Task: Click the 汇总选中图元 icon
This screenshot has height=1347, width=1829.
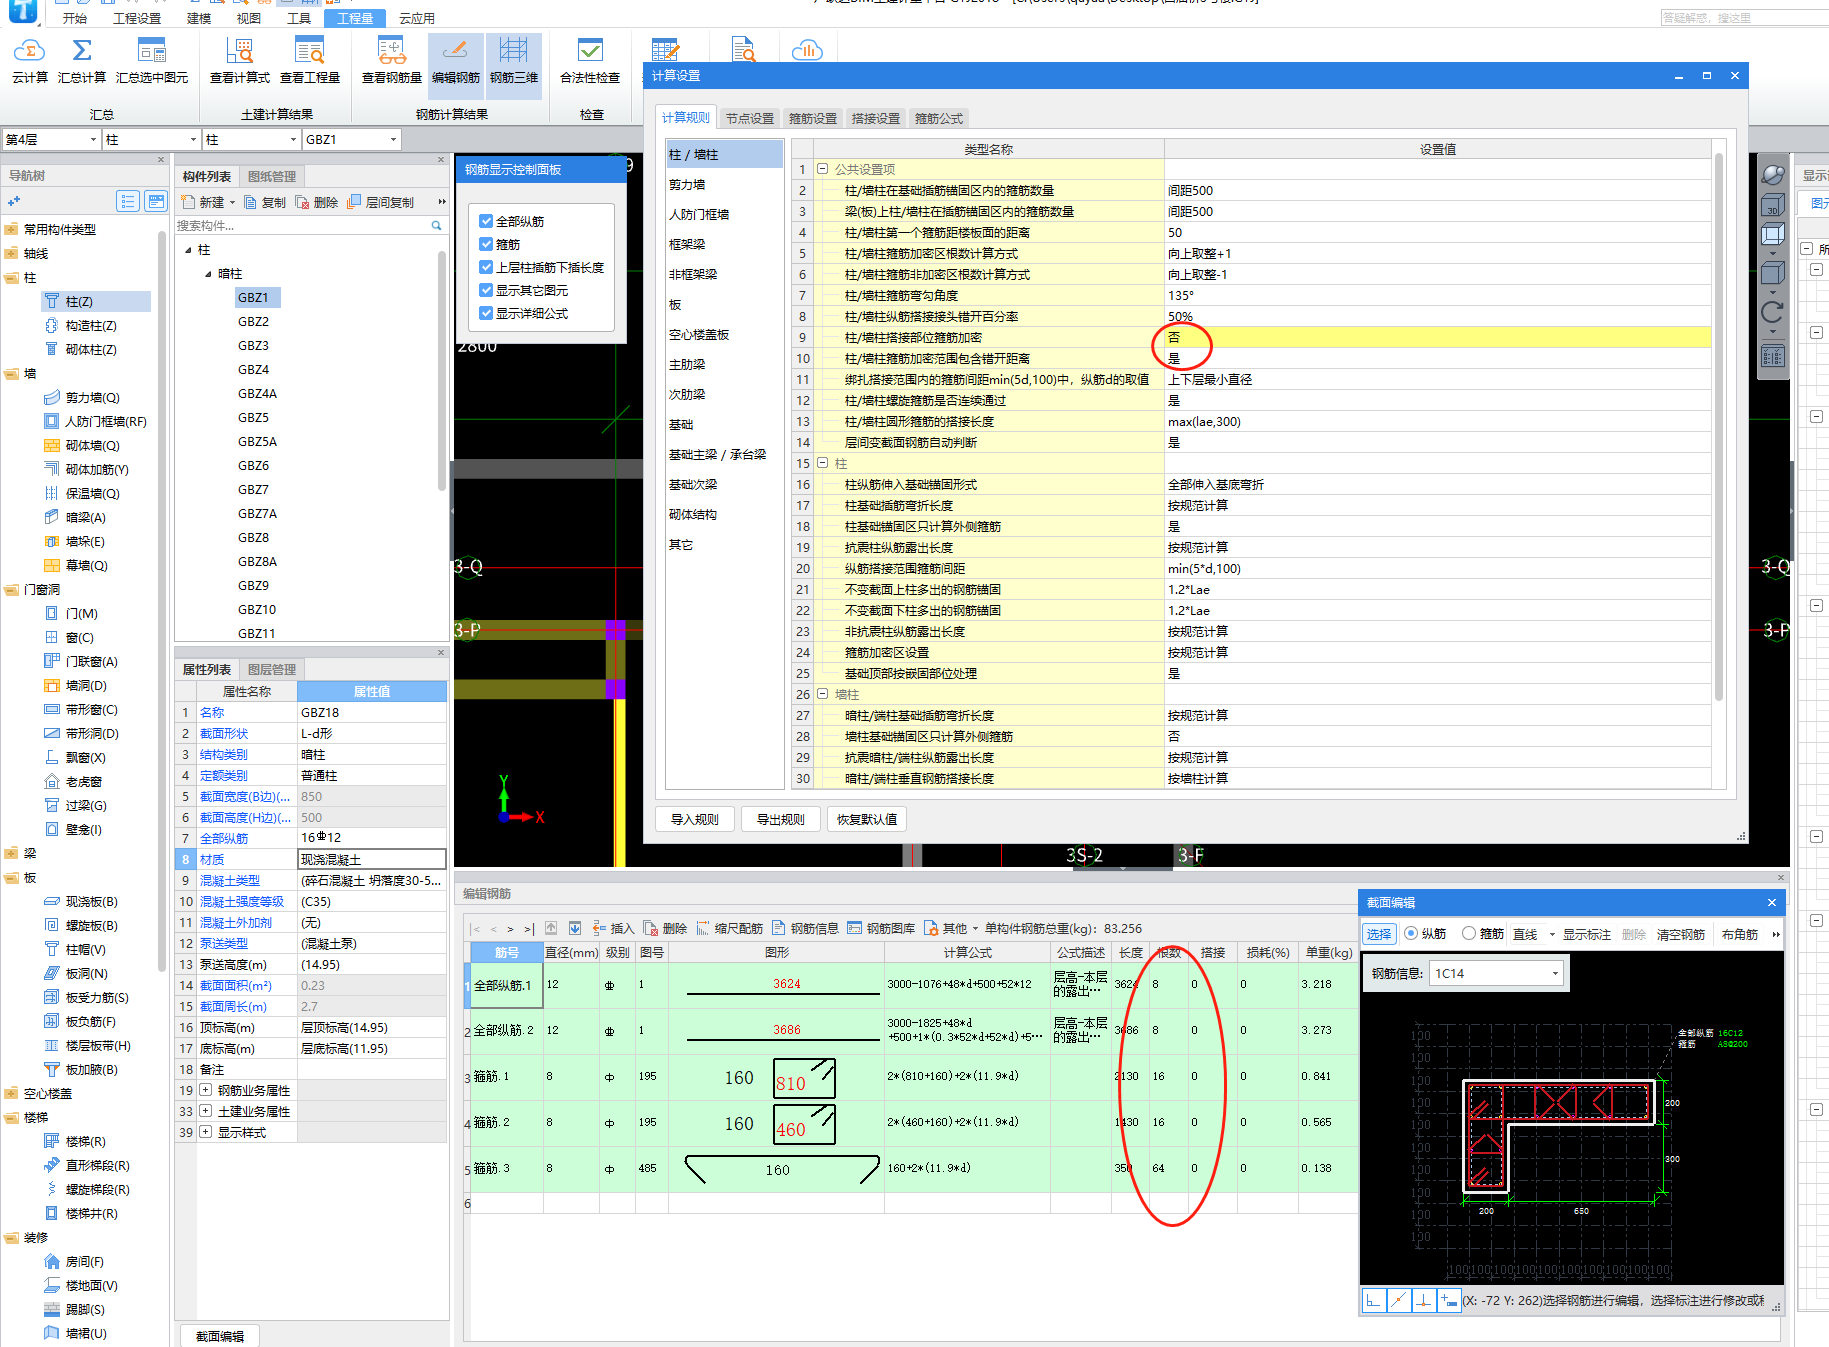Action: pos(152,50)
